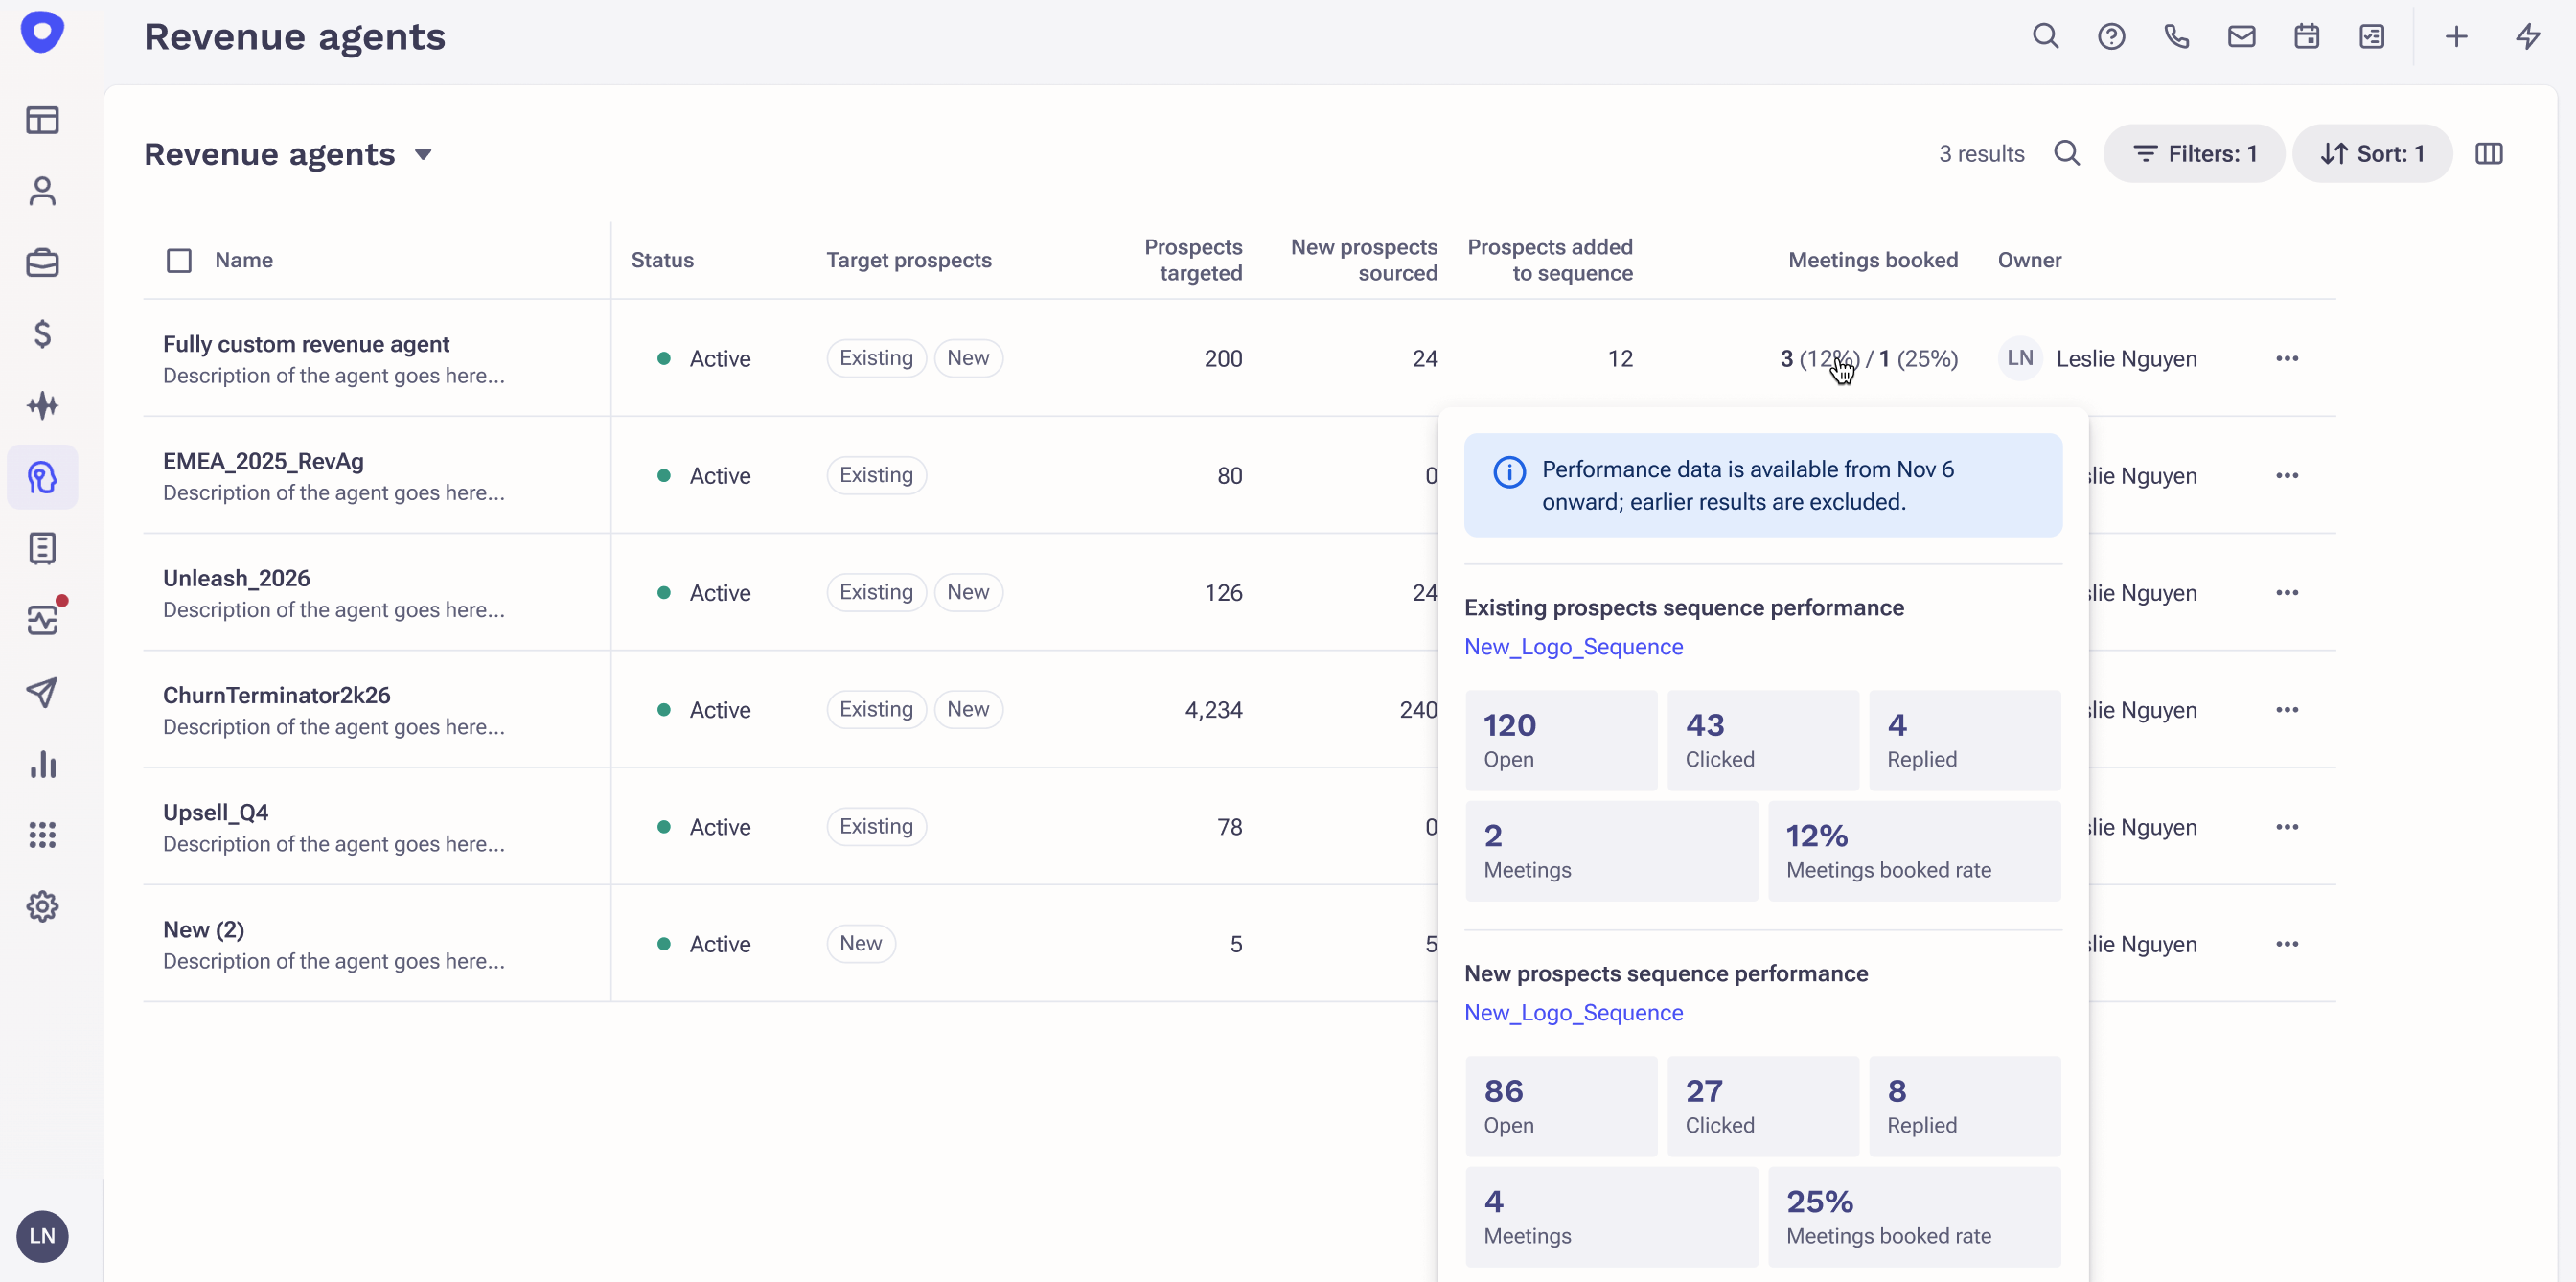Open more options for Fully custom revenue agent
The width and height of the screenshot is (2576, 1282).
pos(2286,359)
